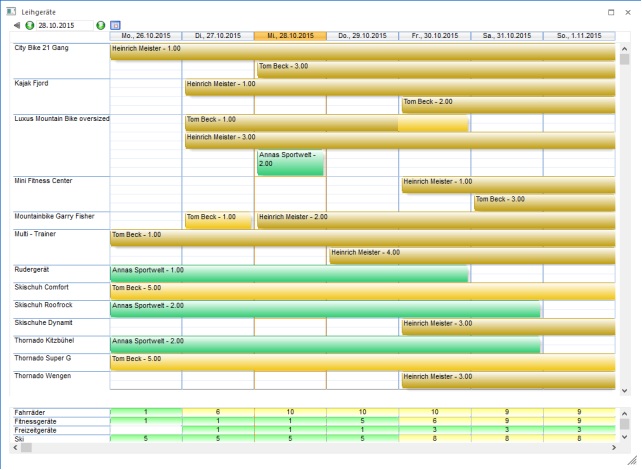
Task: Click Annas Sportwelt booking on Luxus Mountain Bike
Action: point(290,163)
